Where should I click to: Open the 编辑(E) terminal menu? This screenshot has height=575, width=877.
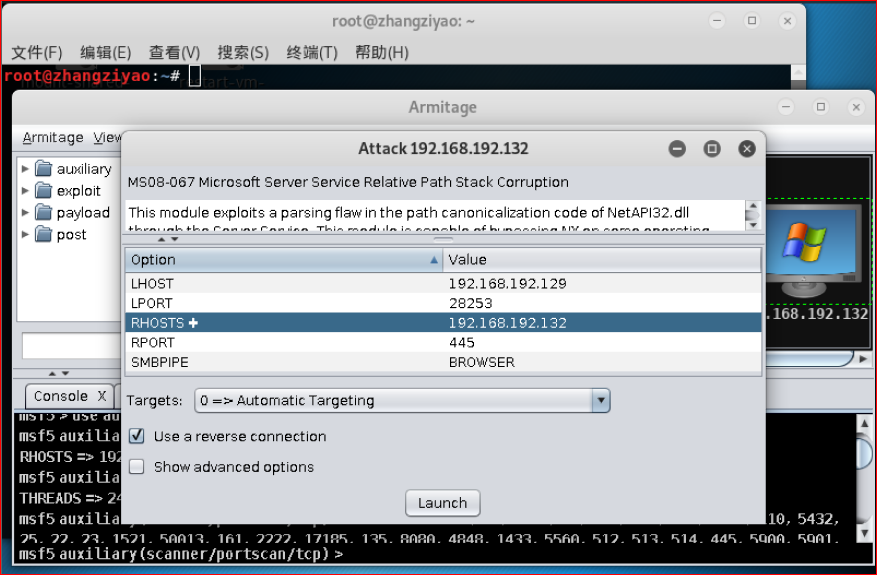106,53
